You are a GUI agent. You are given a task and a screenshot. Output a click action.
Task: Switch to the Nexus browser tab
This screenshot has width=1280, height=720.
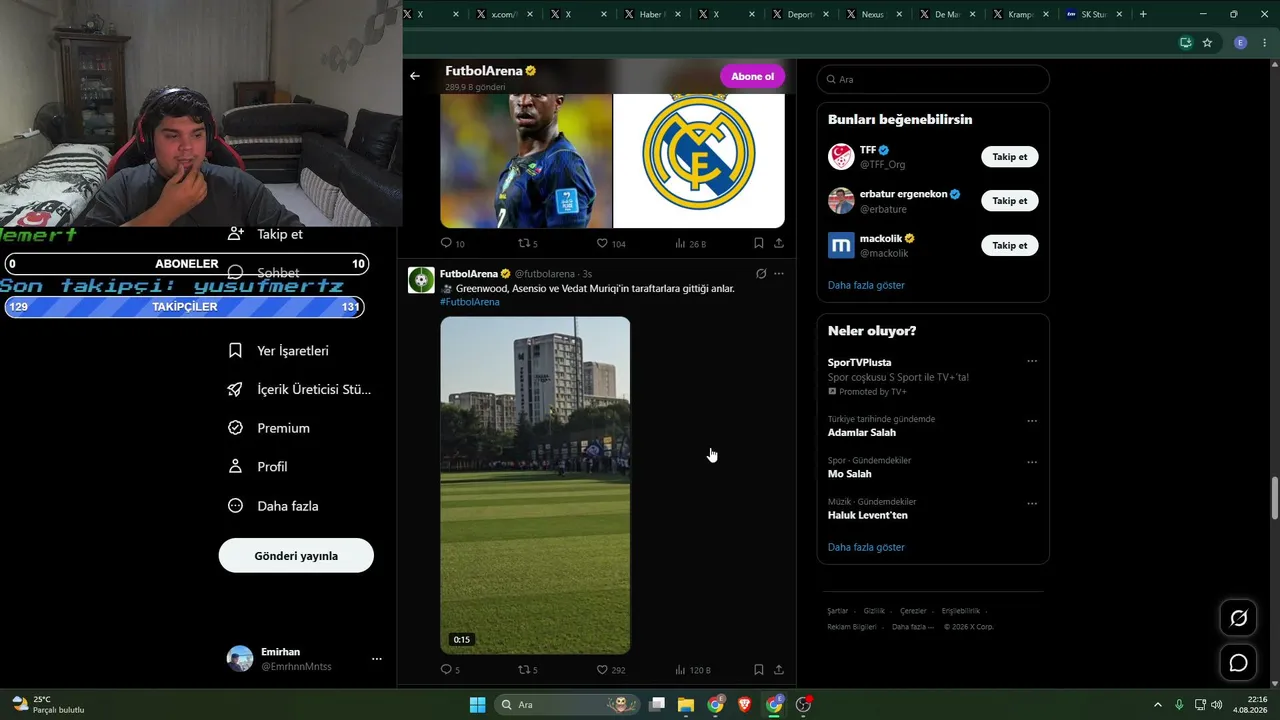[x=872, y=14]
